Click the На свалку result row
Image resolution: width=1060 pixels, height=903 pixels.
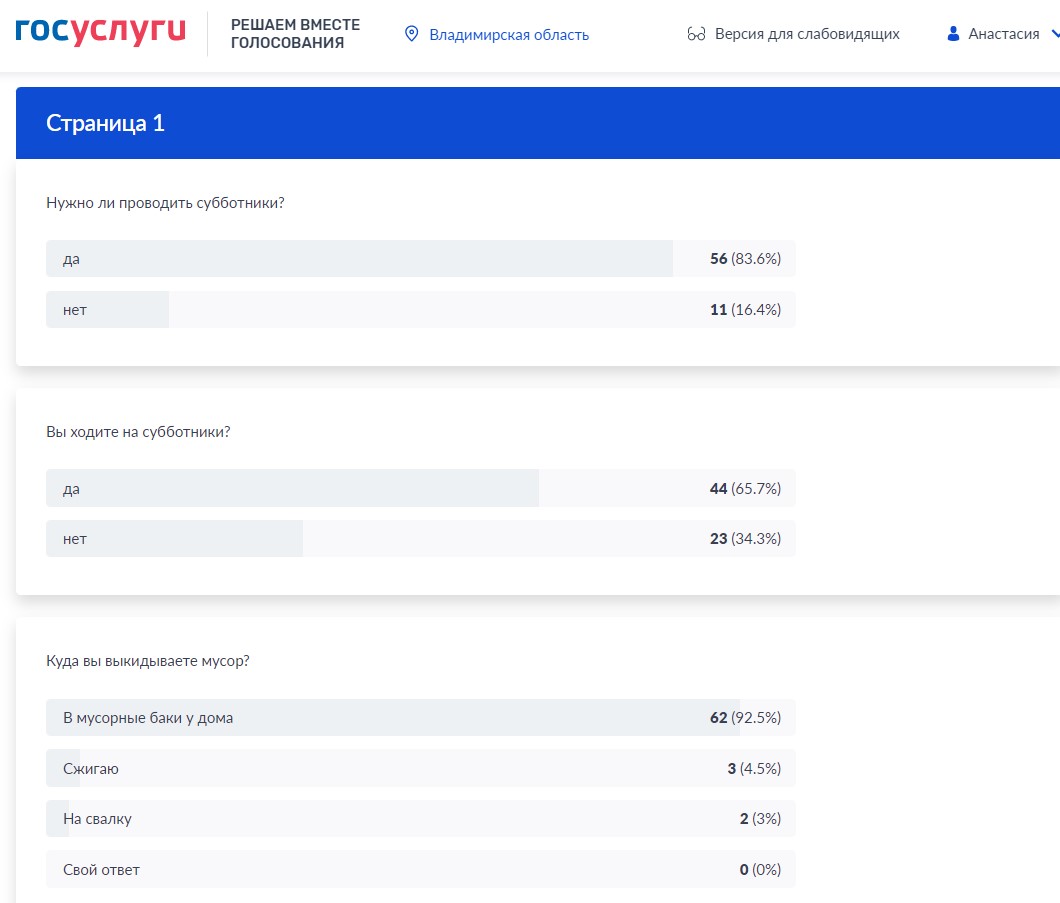click(x=420, y=819)
